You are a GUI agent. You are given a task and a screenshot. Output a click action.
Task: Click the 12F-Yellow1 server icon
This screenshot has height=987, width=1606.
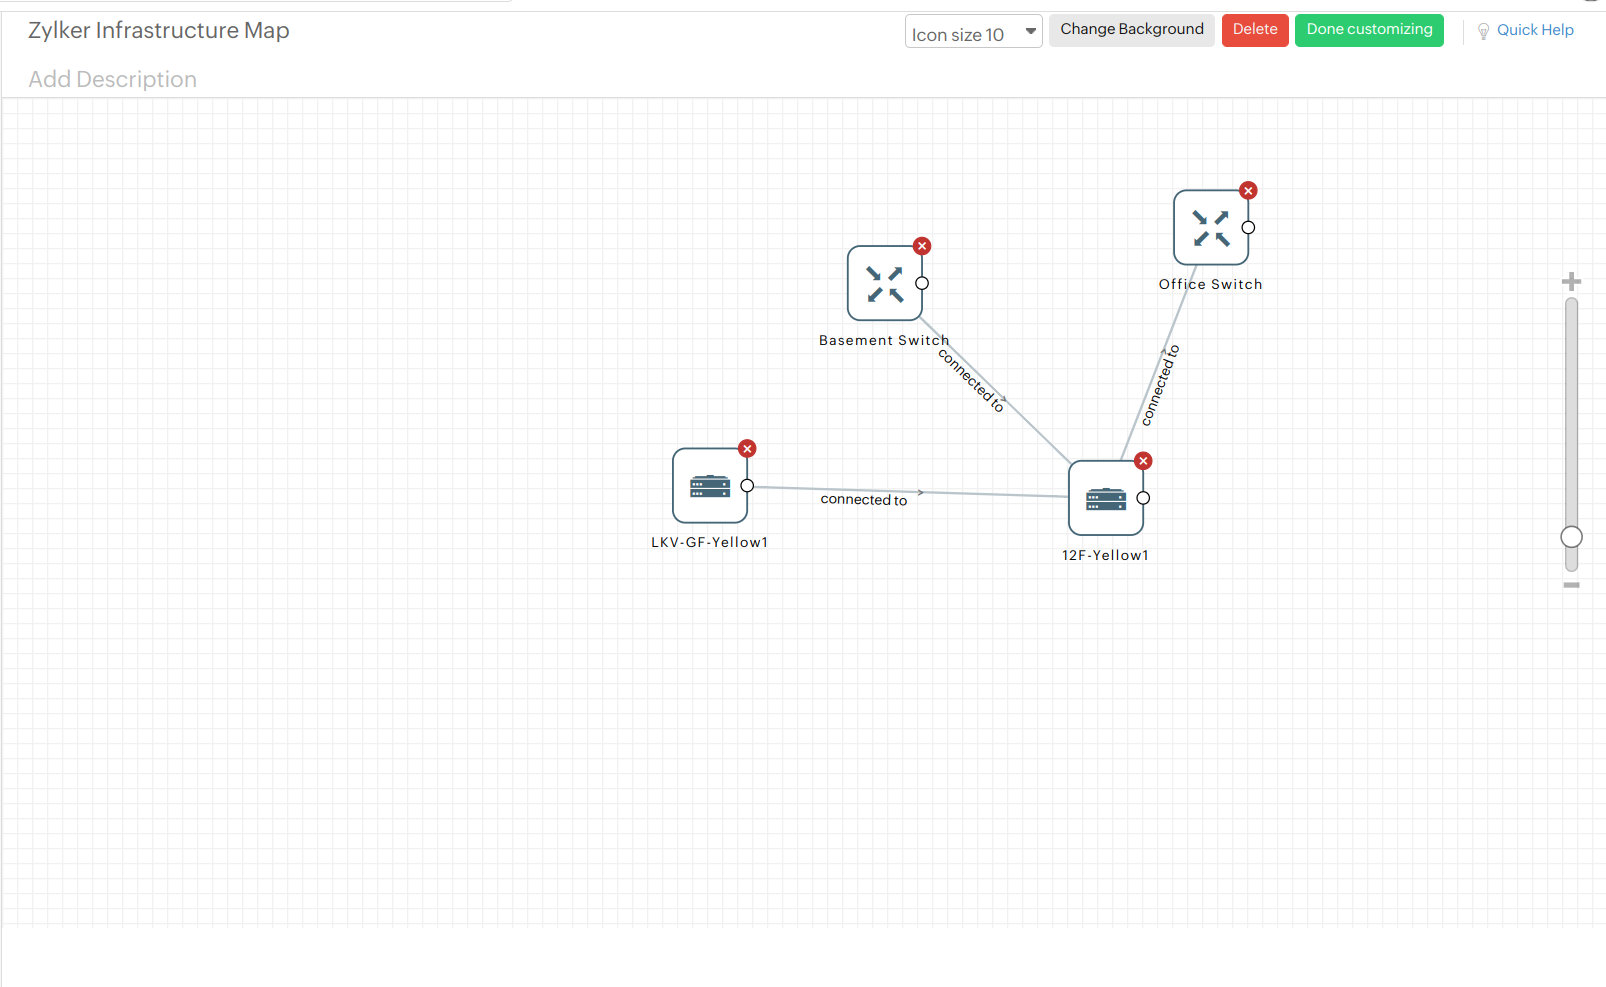pyautogui.click(x=1105, y=498)
